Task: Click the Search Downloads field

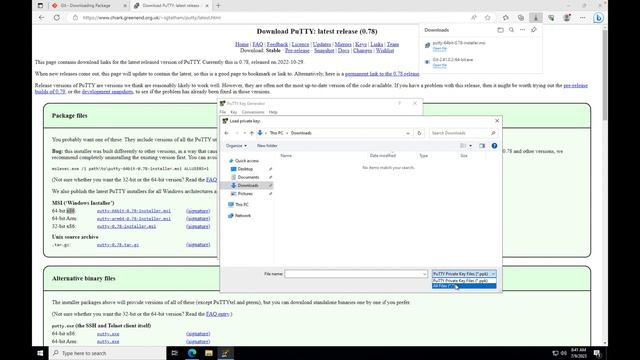Action: (x=463, y=133)
